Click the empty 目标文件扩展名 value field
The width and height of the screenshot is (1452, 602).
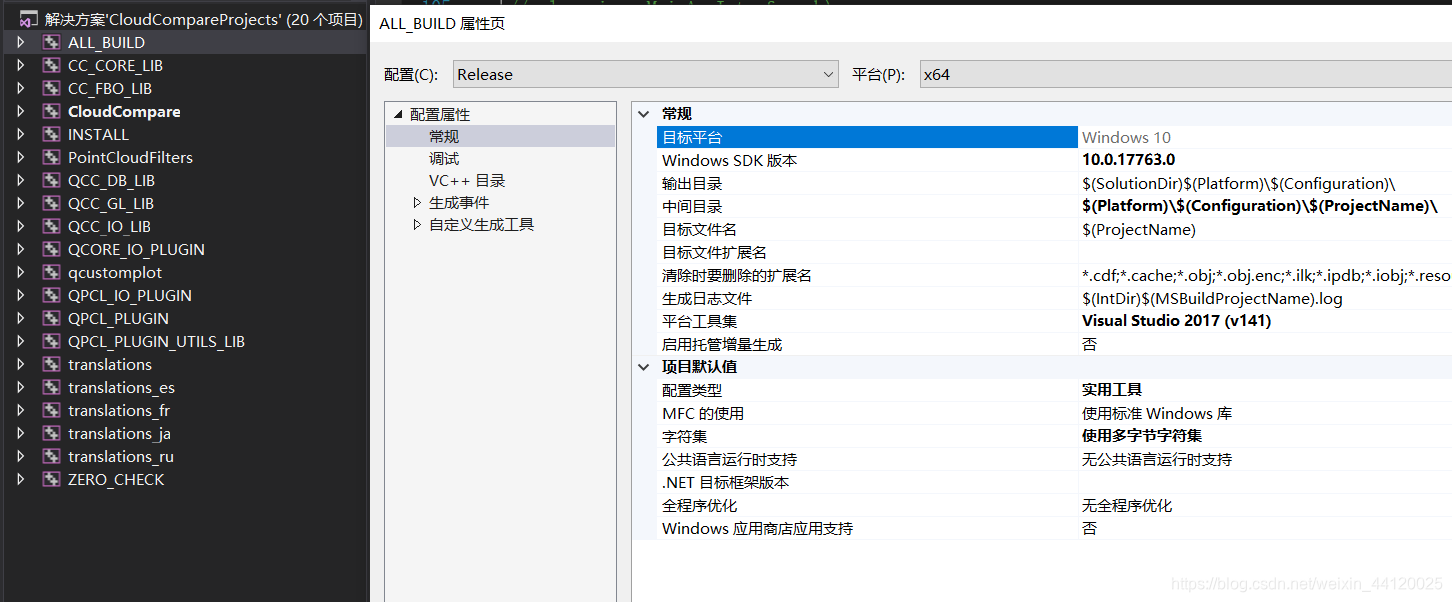(1265, 252)
